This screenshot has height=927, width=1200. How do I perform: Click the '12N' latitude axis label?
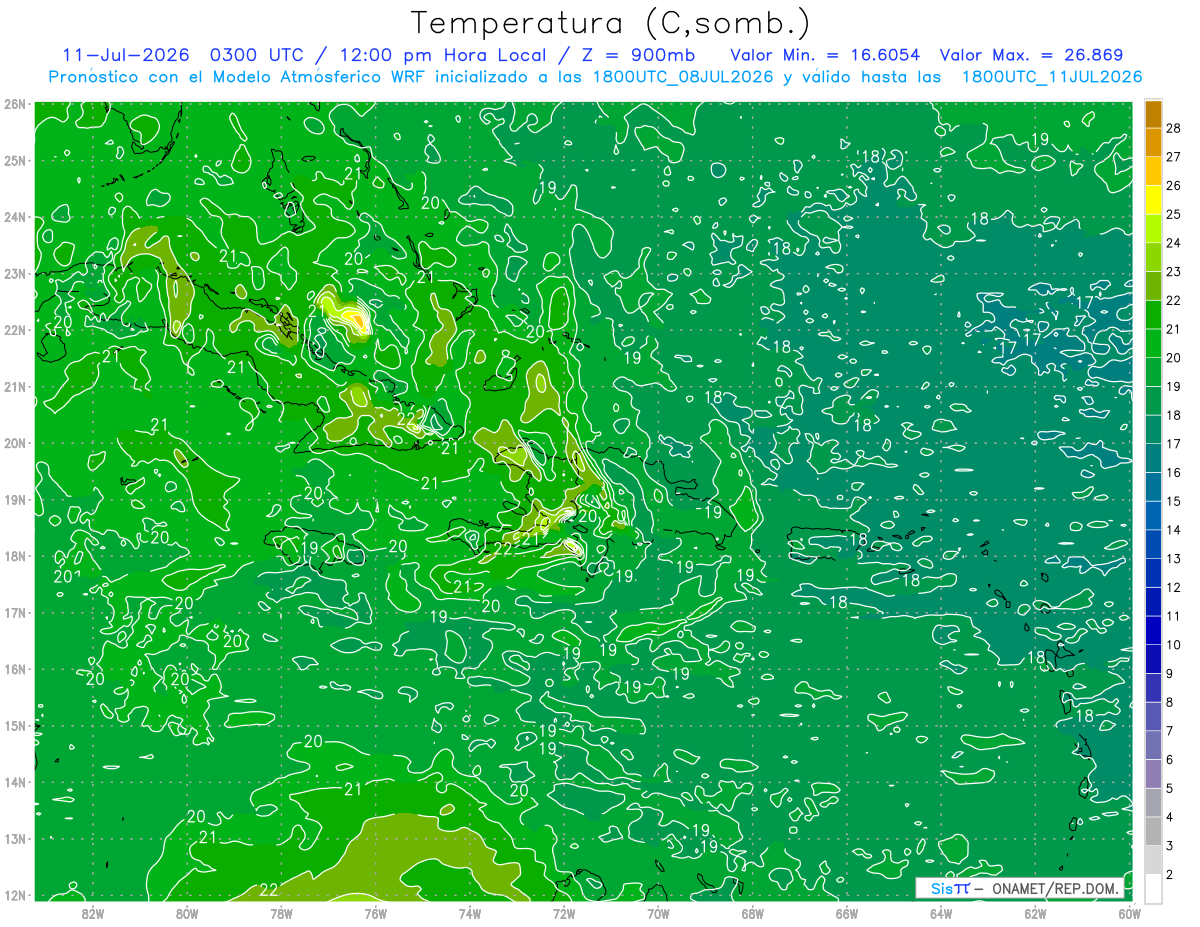click(15, 895)
